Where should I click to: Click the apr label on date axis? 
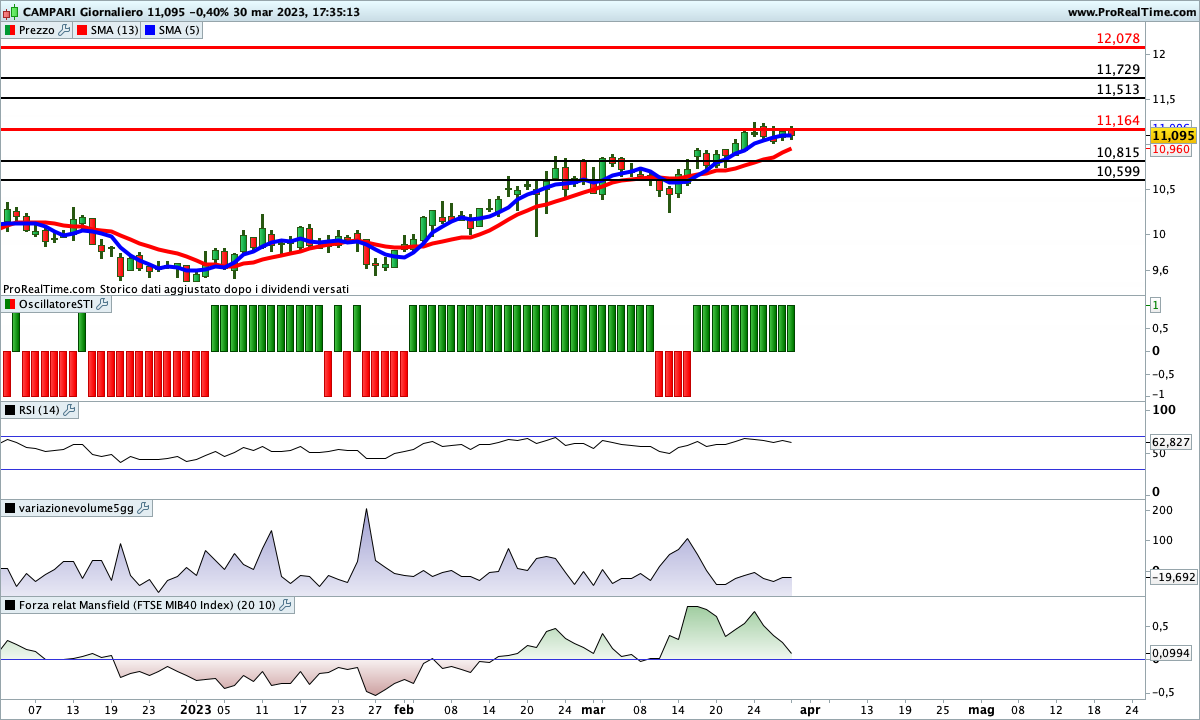pos(810,709)
